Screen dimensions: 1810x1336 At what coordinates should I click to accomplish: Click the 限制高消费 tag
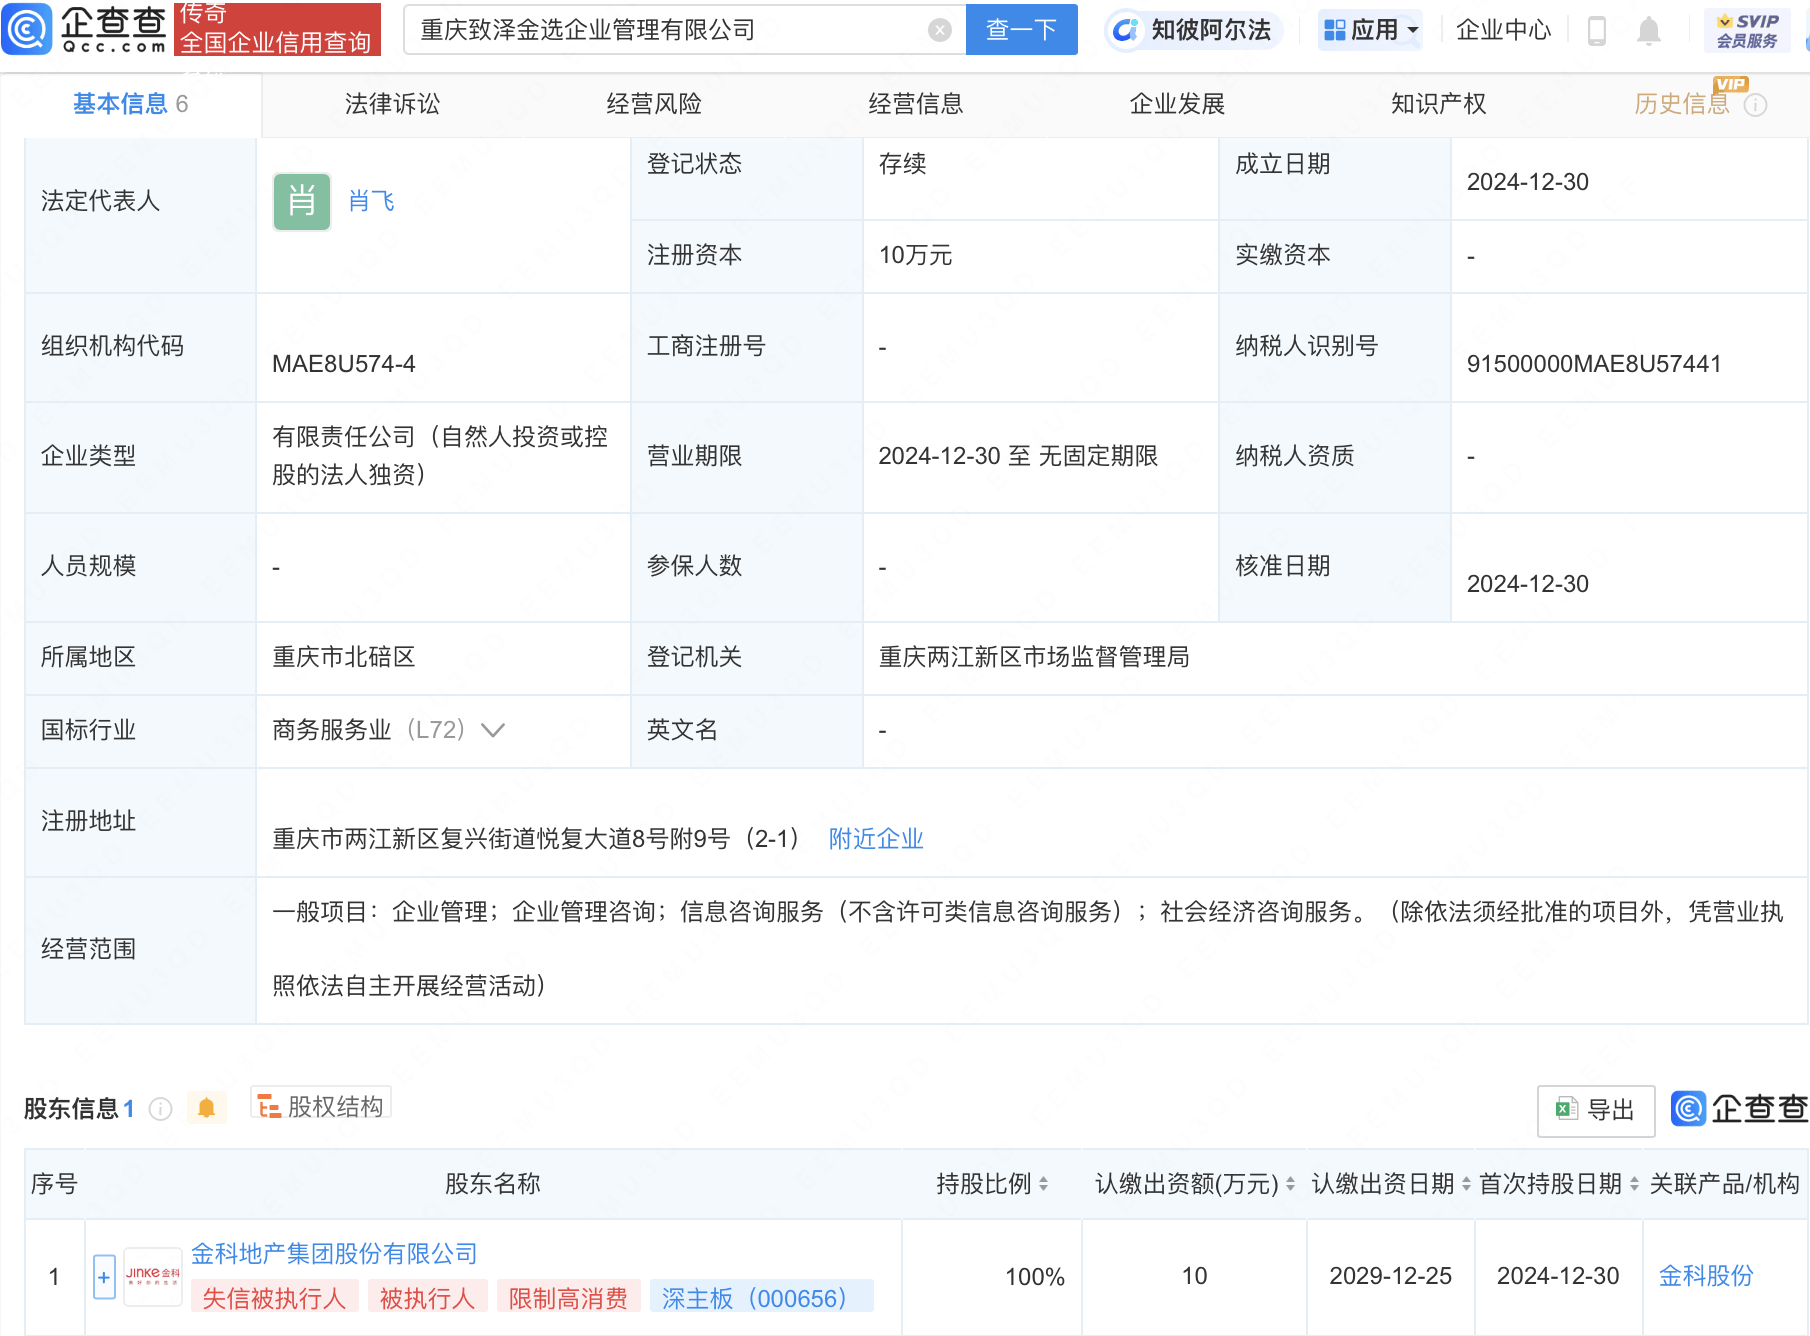coord(568,1298)
